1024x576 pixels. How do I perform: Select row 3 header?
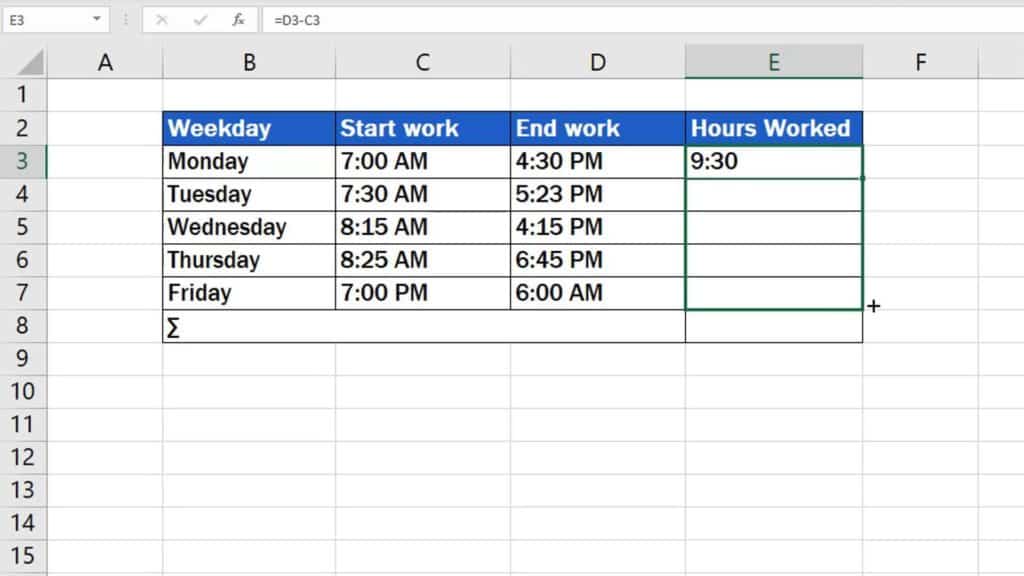tap(24, 161)
